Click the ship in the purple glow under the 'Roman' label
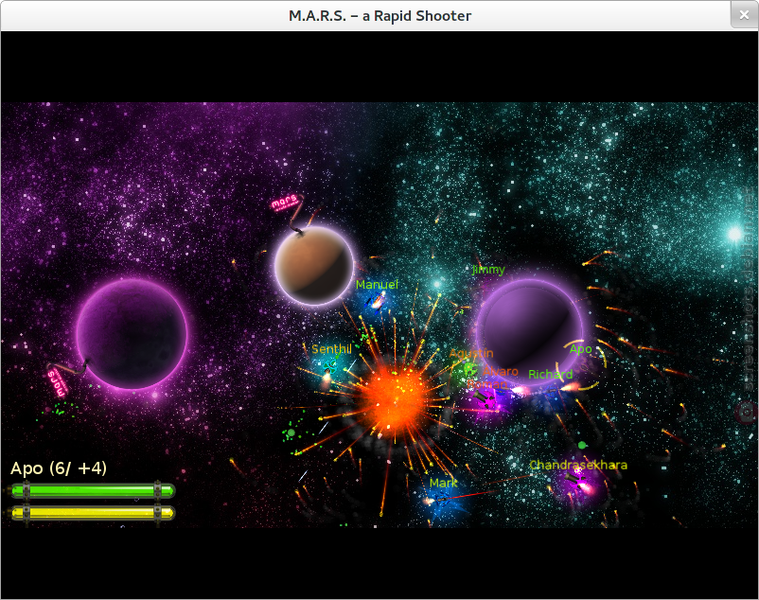The height and width of the screenshot is (600, 759). click(486, 400)
